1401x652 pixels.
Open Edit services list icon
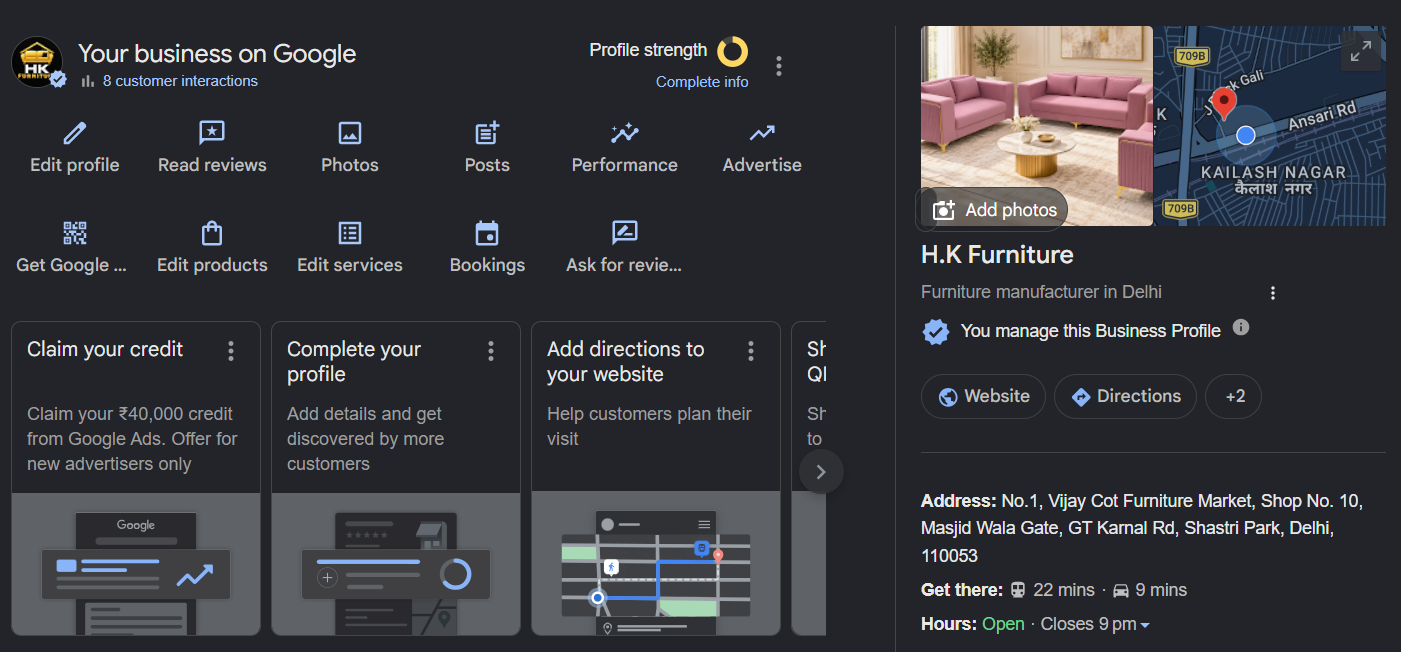pyautogui.click(x=350, y=233)
